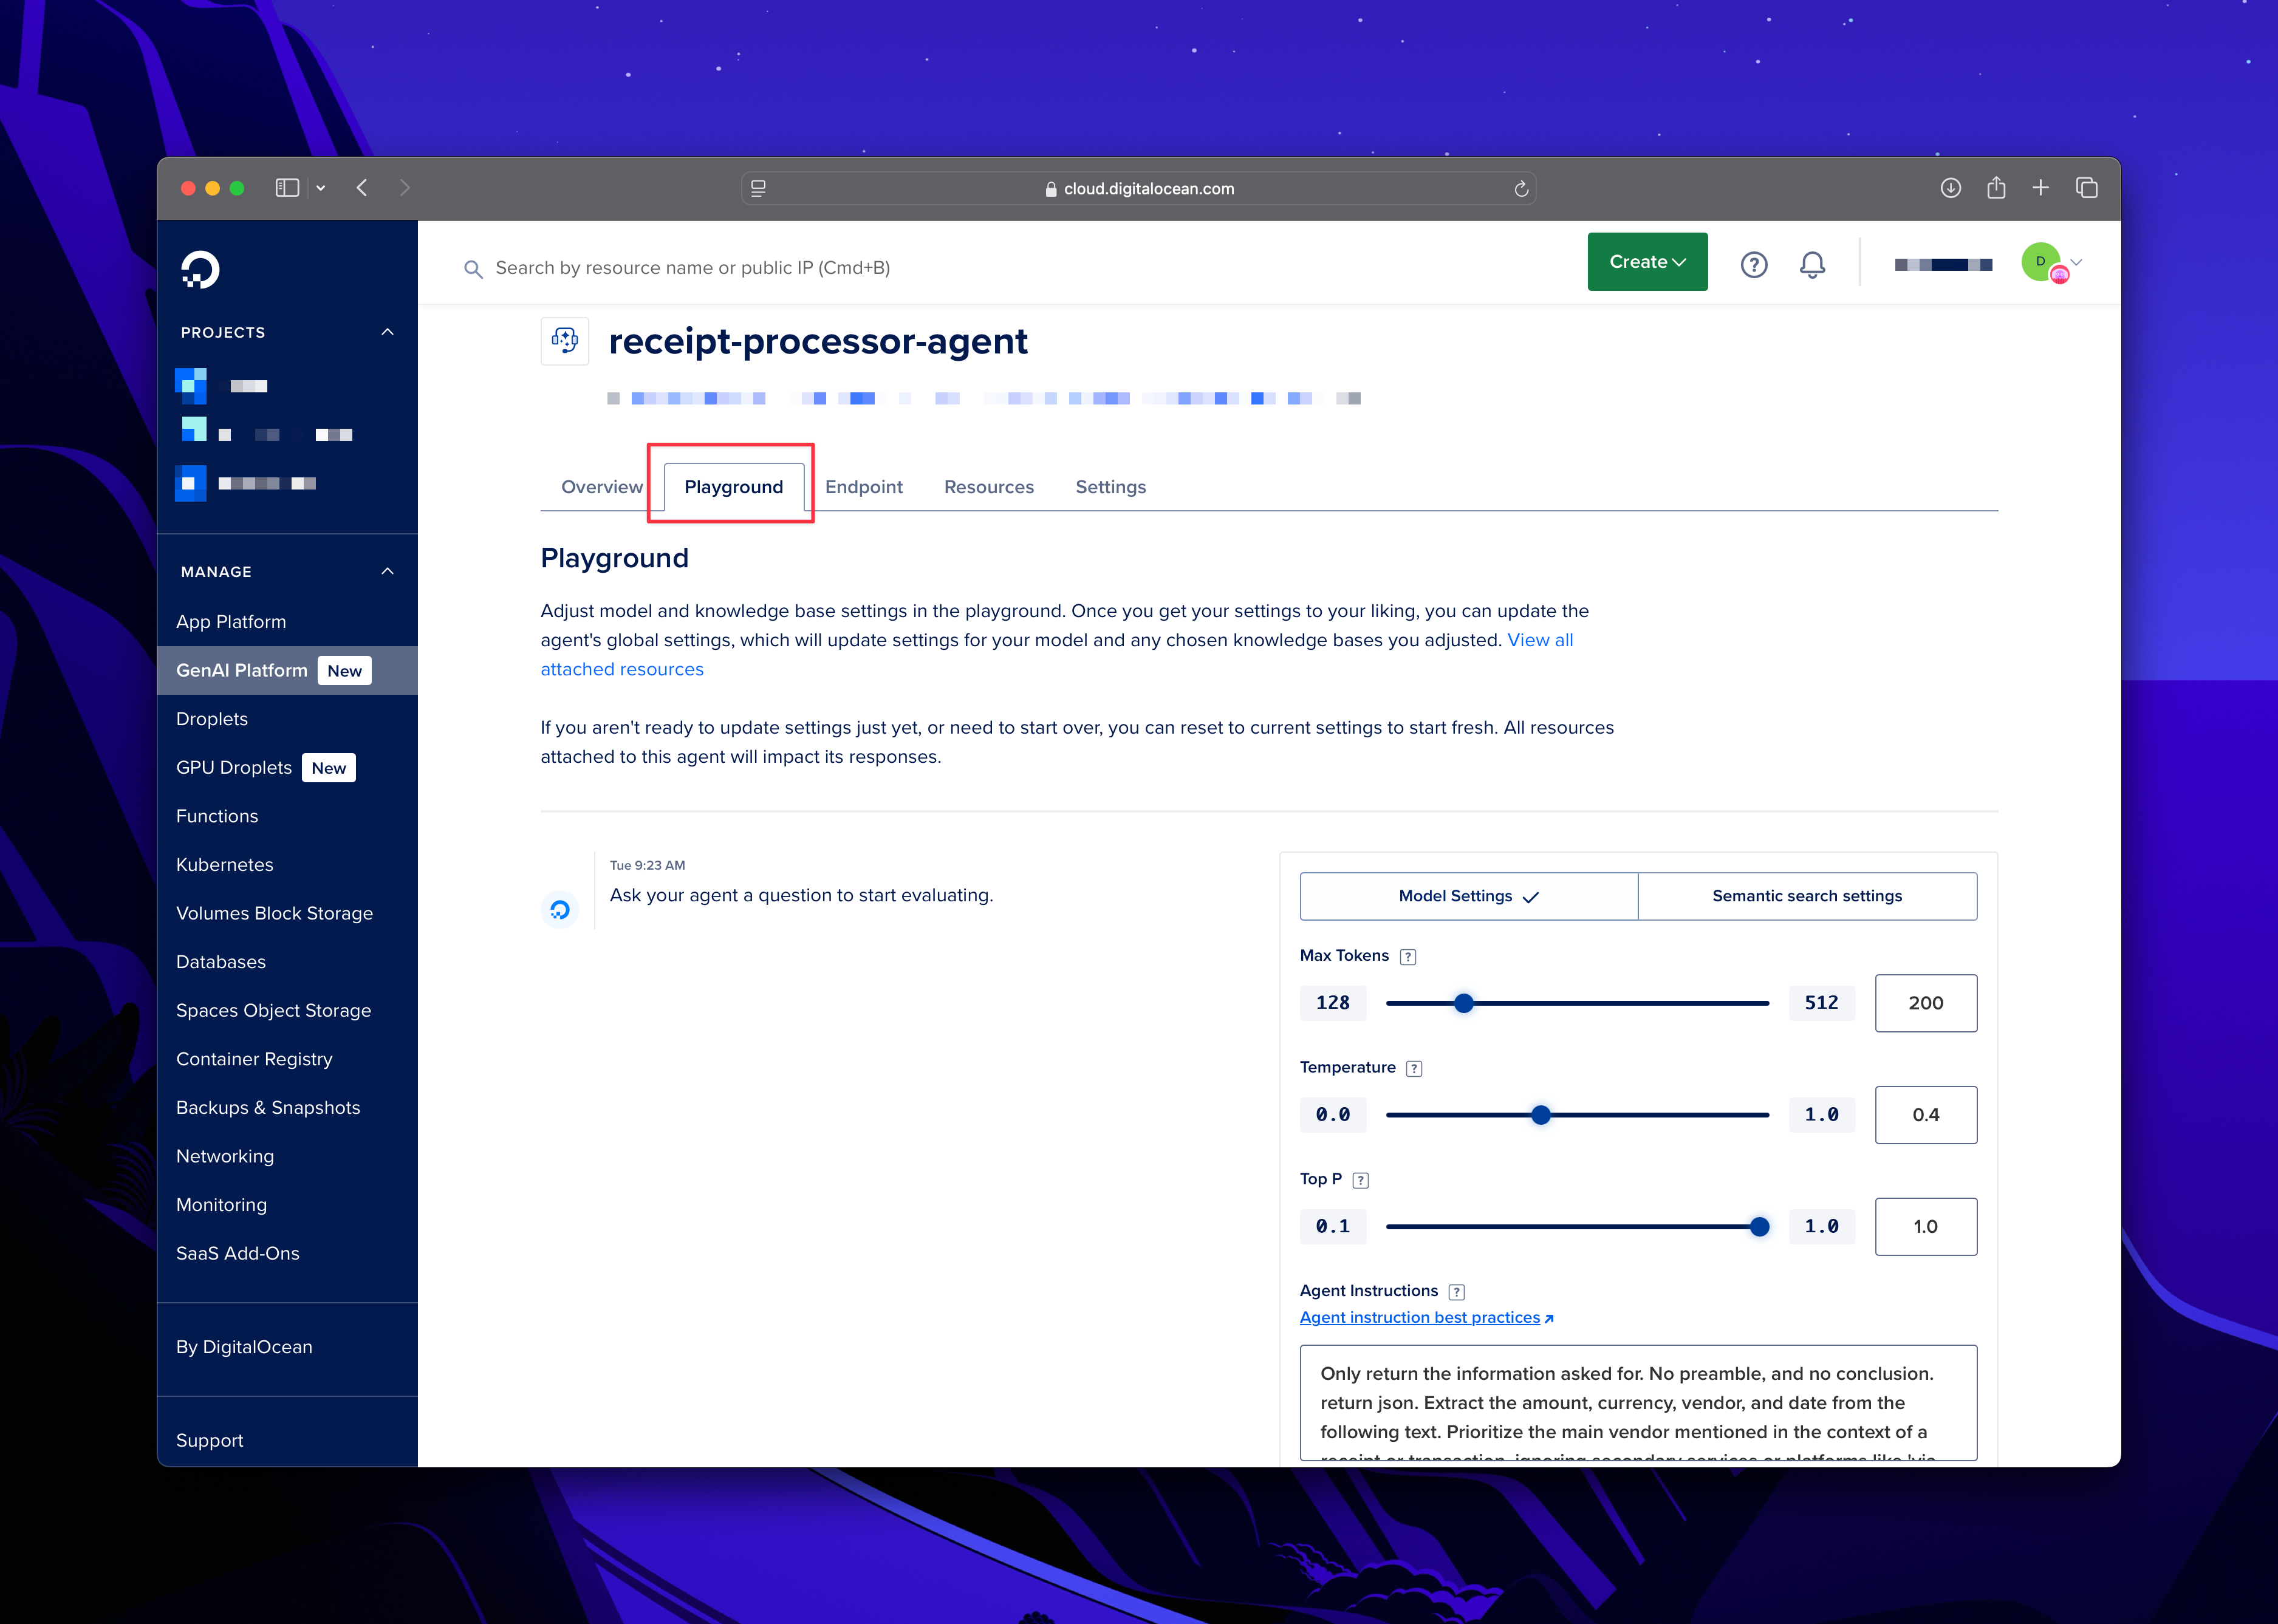The width and height of the screenshot is (2278, 1624).
Task: Click the Max Tokens value field showing 200
Action: (x=1925, y=1003)
